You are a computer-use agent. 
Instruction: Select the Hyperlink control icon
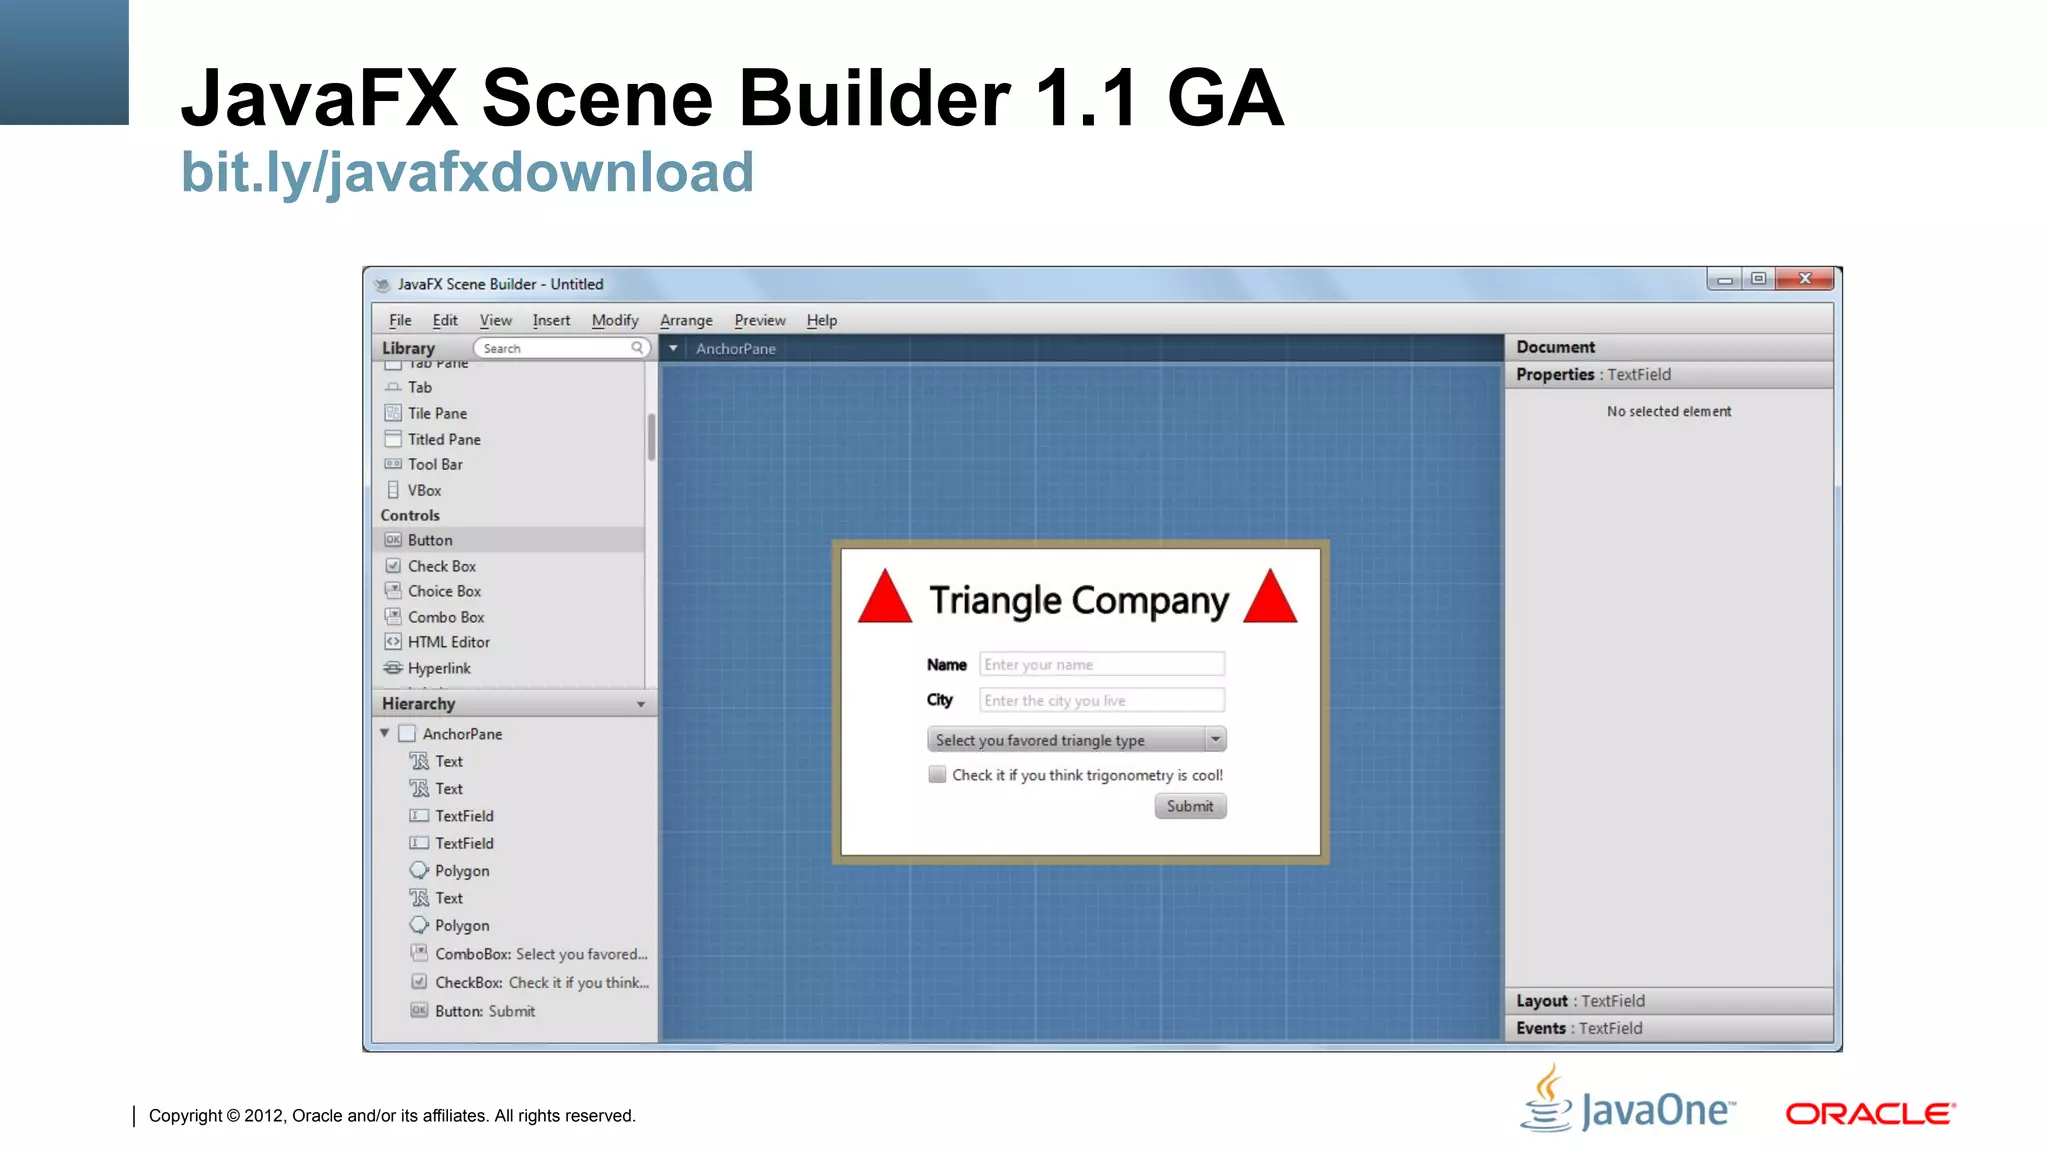[393, 668]
